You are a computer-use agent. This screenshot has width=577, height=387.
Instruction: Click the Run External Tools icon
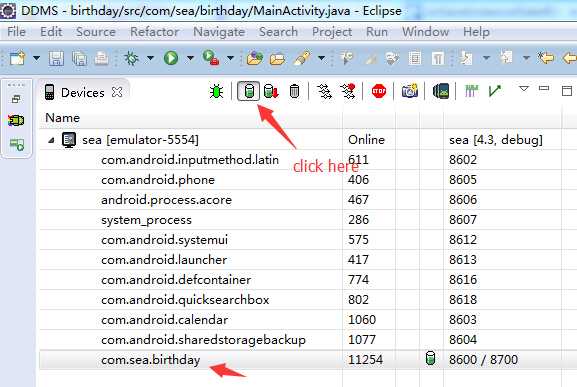click(x=211, y=58)
